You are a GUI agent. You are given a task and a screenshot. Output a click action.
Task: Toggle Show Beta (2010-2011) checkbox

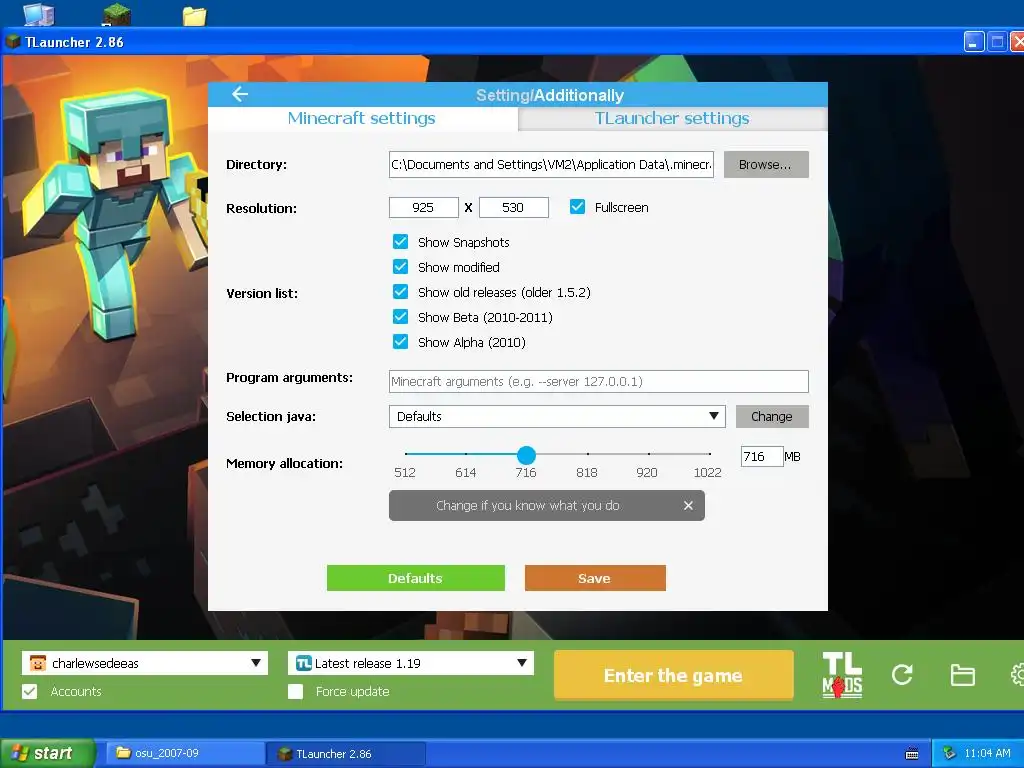click(400, 317)
